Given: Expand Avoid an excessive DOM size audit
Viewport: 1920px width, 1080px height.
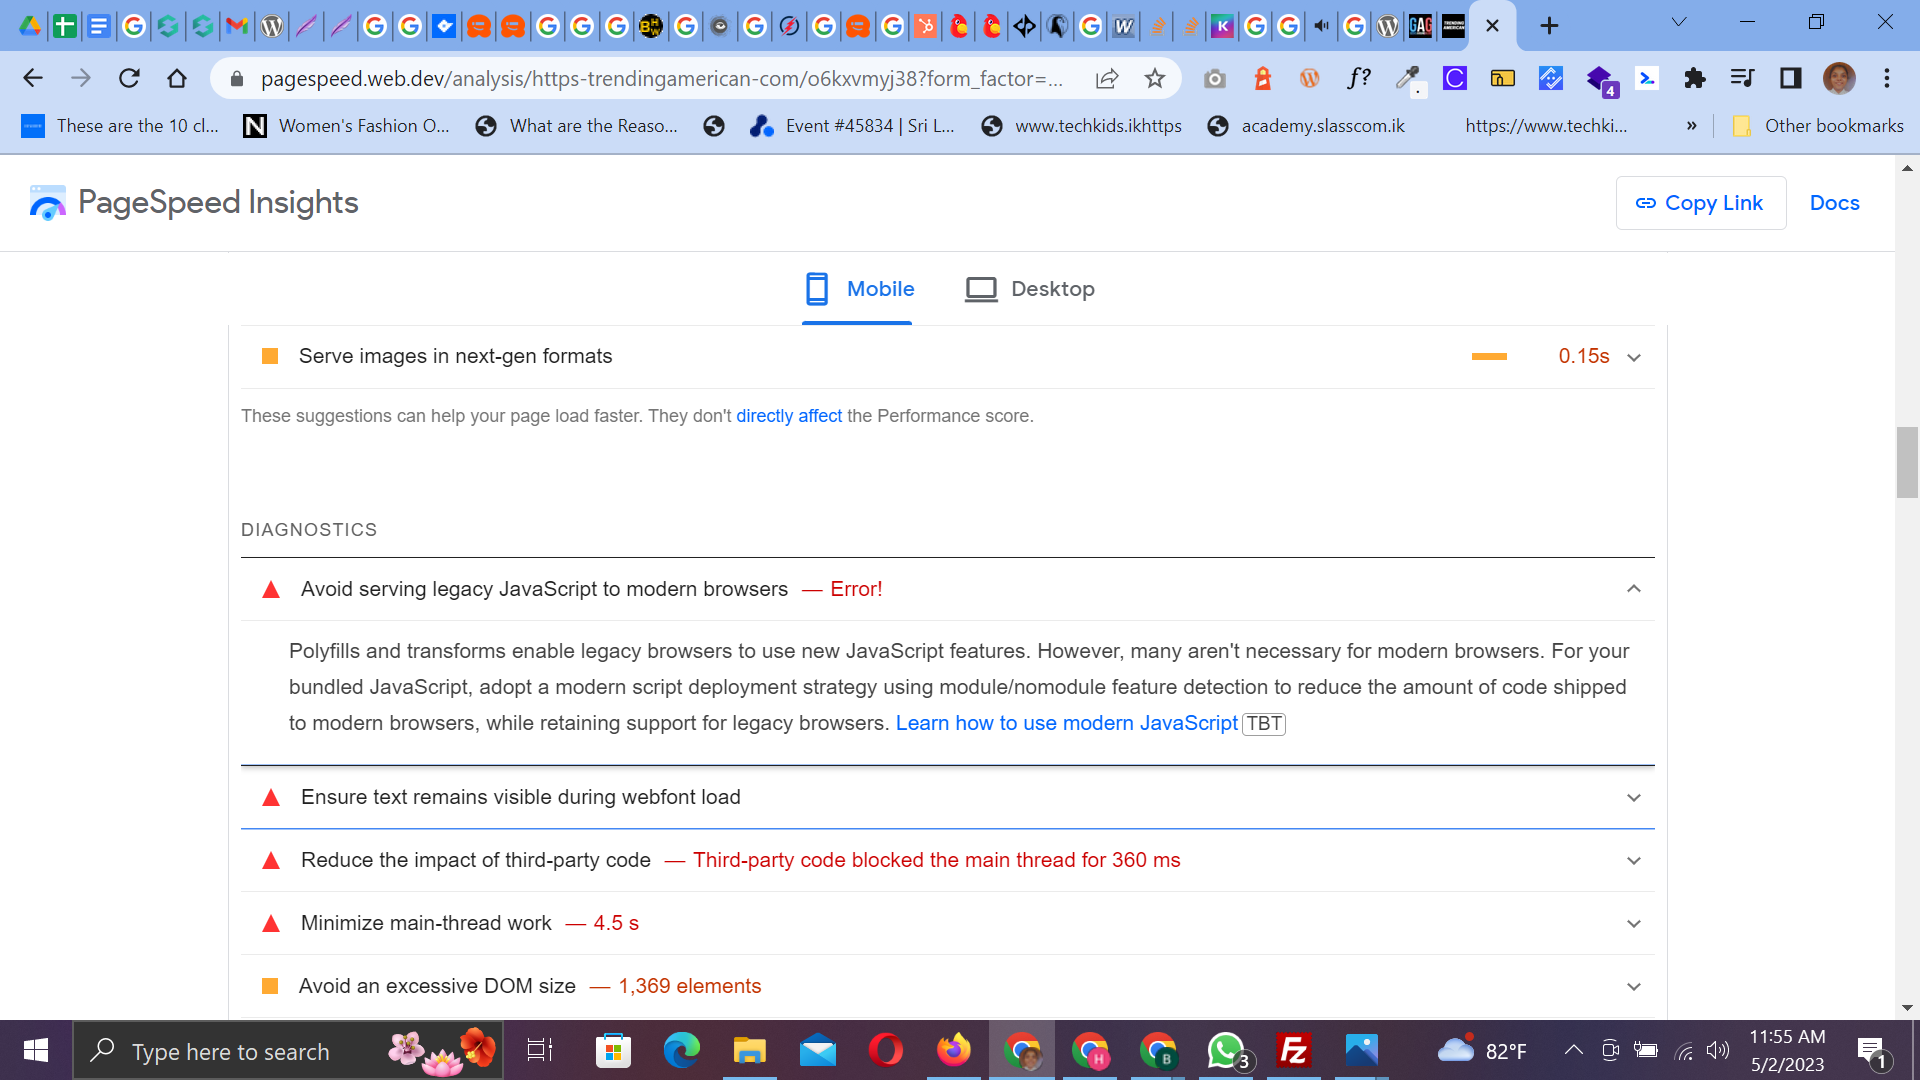Looking at the screenshot, I should 947,986.
